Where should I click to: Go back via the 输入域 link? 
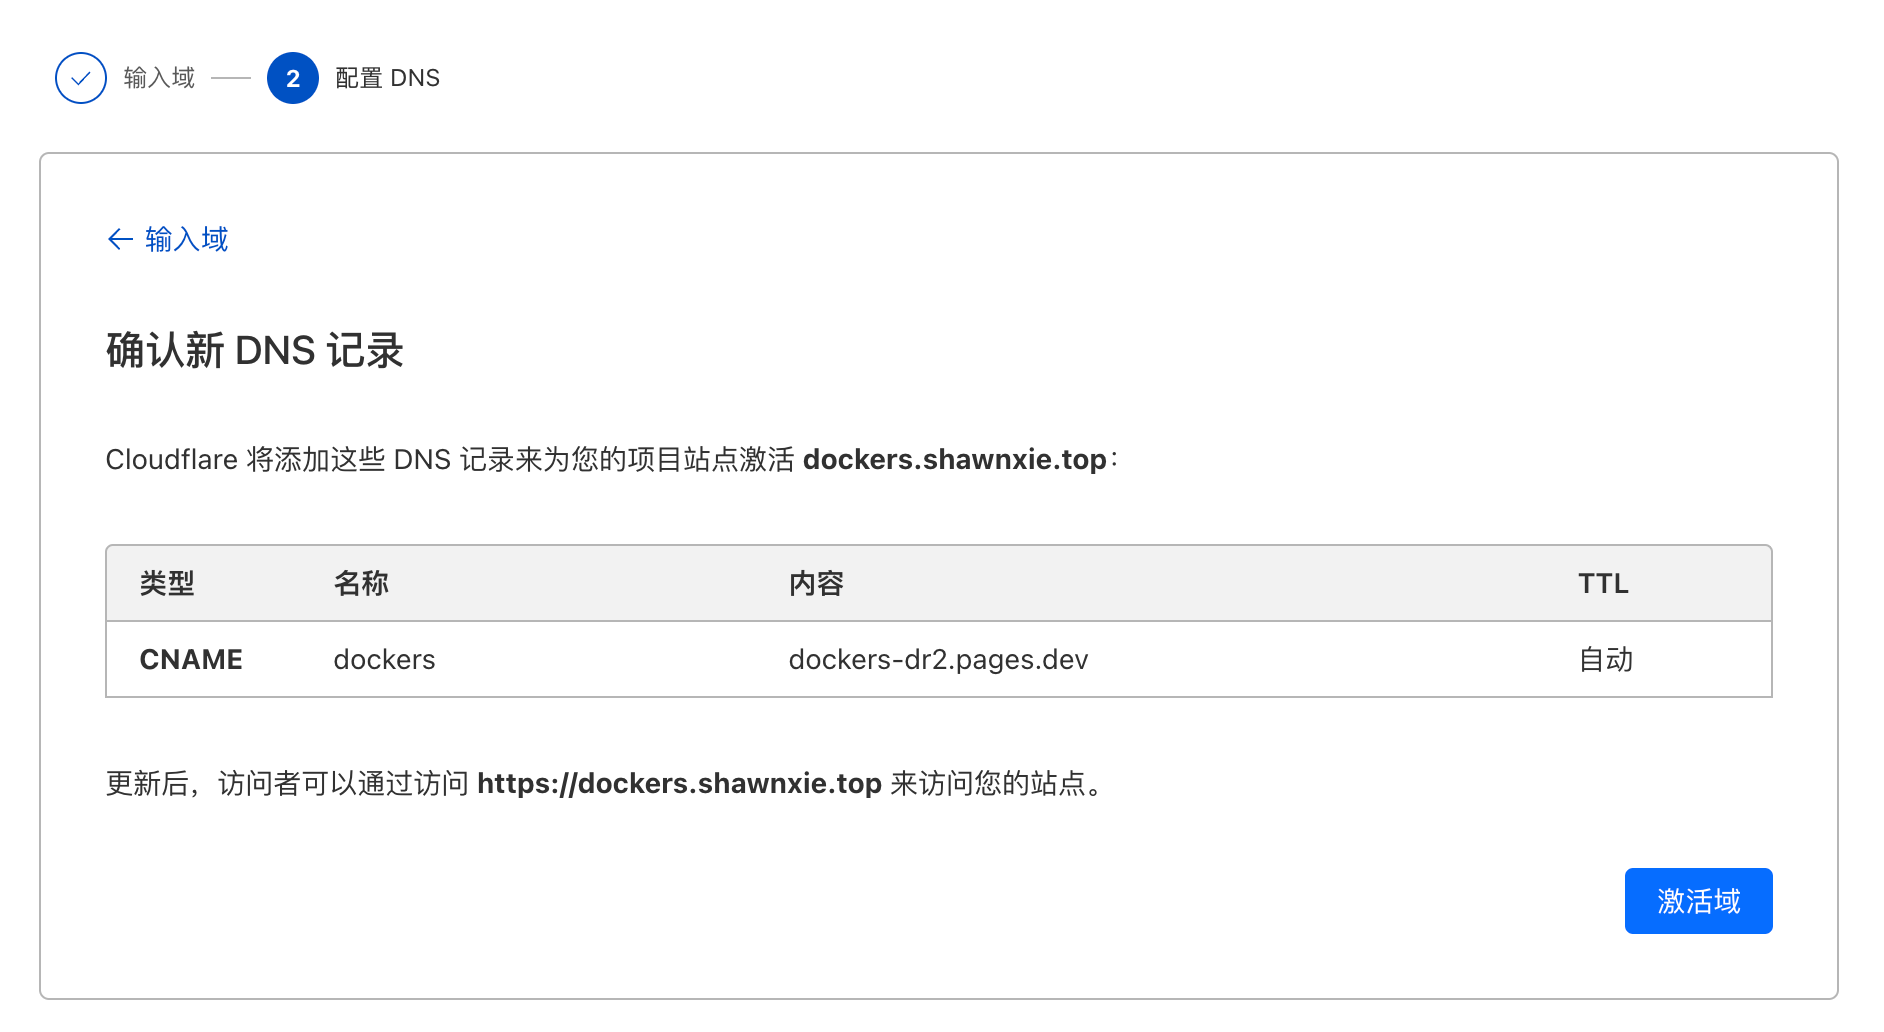click(x=168, y=239)
